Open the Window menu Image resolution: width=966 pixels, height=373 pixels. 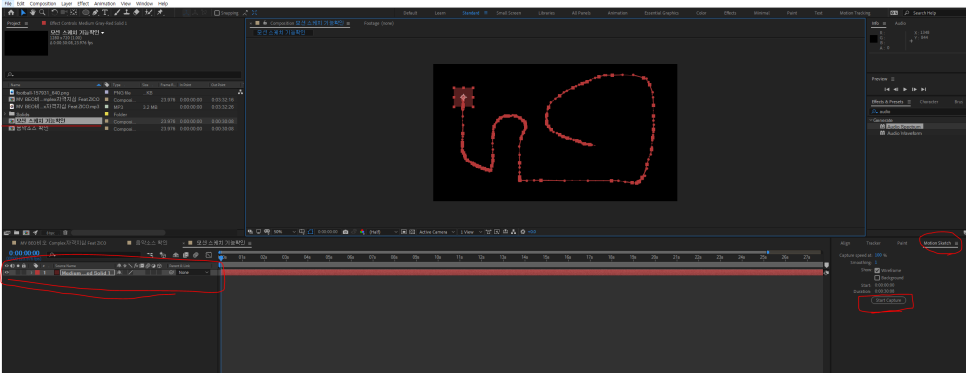144,3
